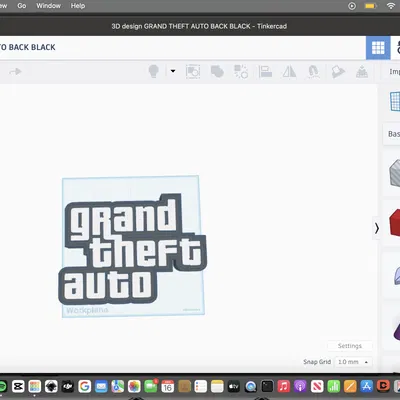Click the Wi-Fi icon in menu bar

tap(391, 6)
